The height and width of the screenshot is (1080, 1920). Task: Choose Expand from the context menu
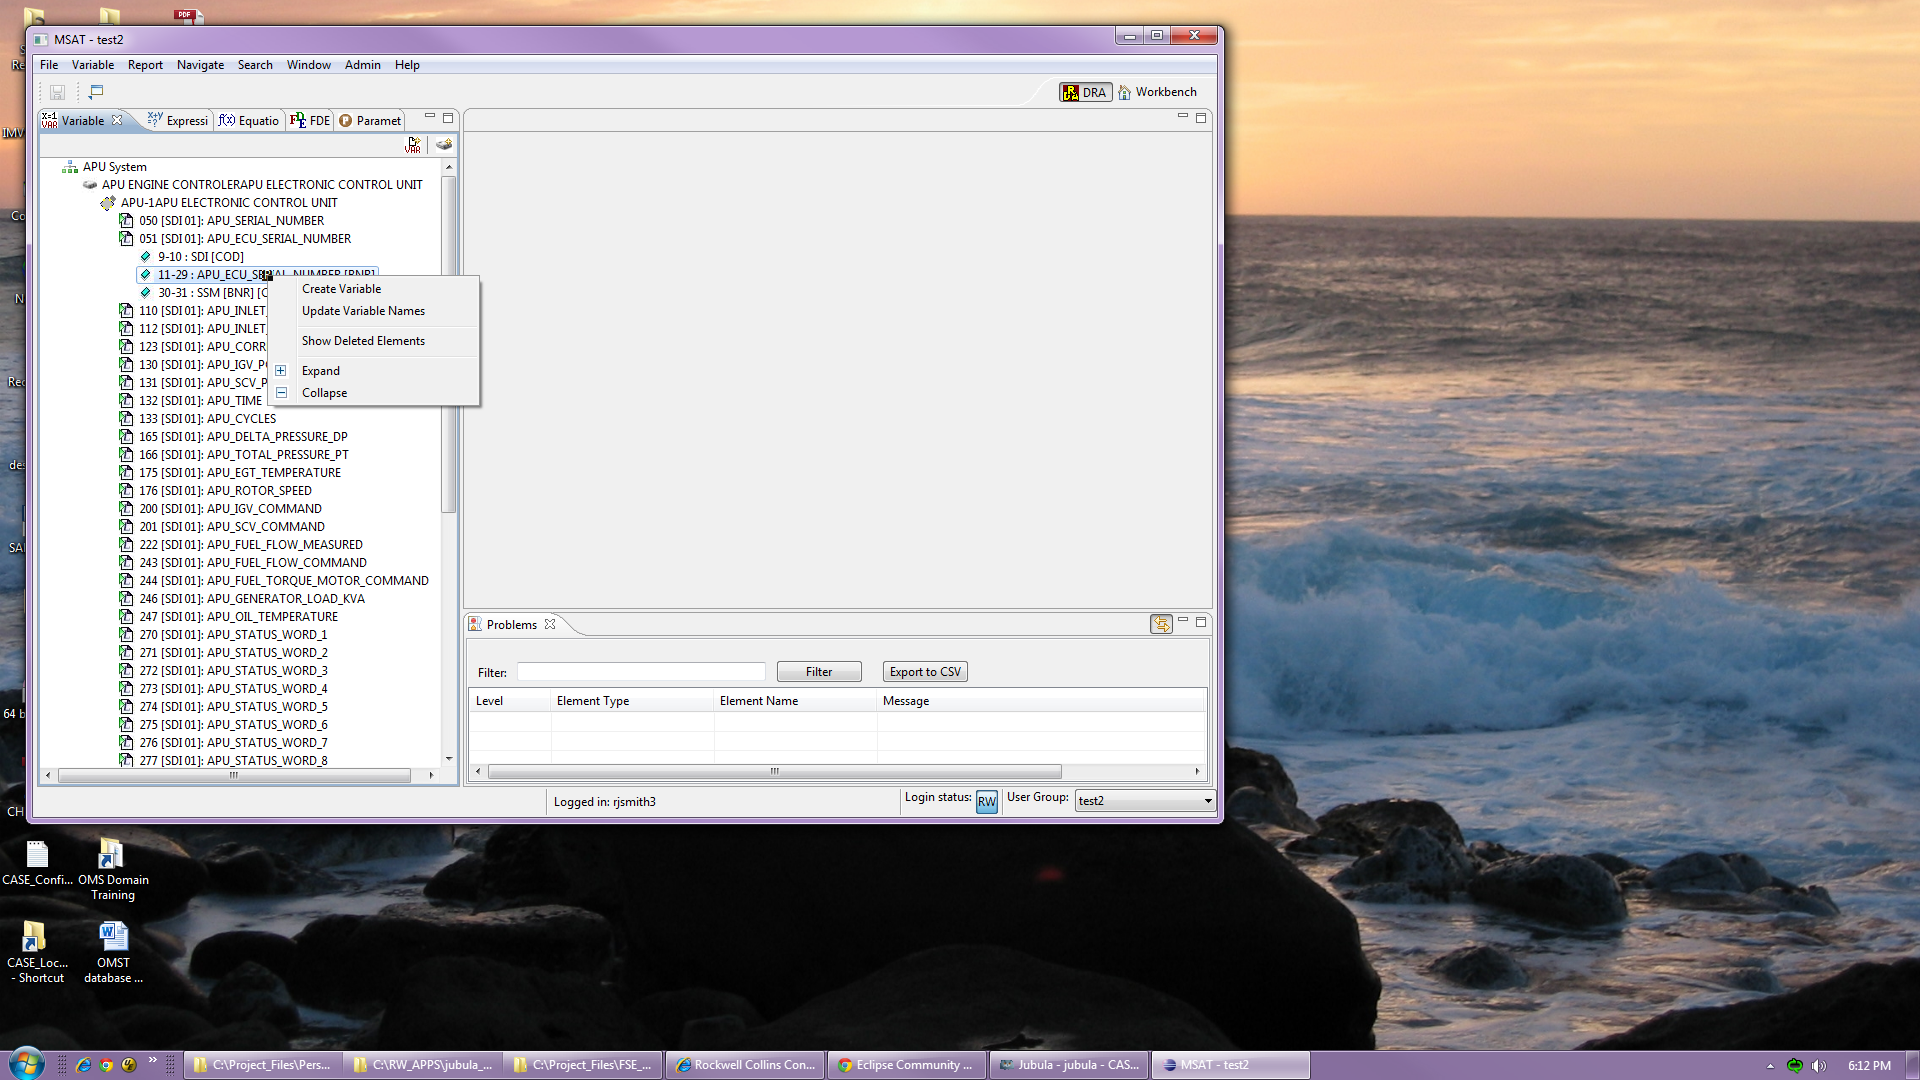(321, 371)
